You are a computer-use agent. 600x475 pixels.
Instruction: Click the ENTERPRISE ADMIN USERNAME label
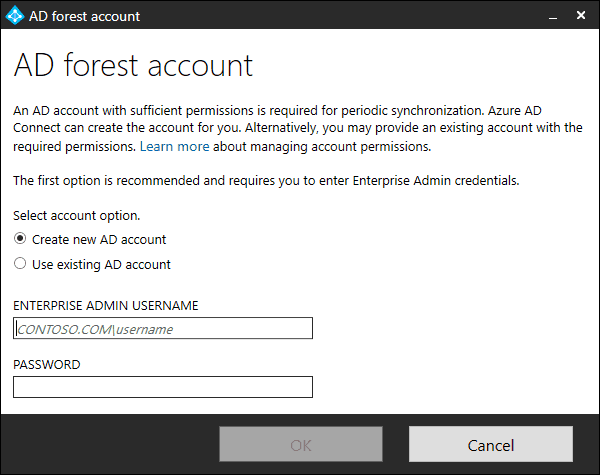point(106,305)
